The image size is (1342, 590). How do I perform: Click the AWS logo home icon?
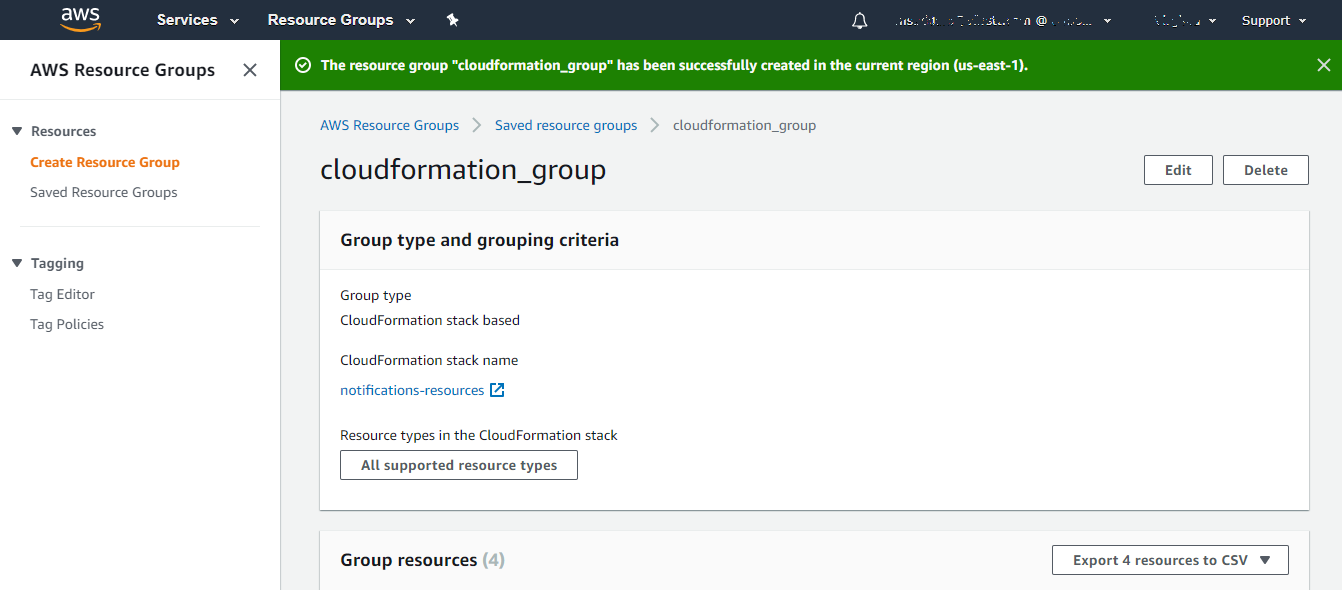pos(80,19)
